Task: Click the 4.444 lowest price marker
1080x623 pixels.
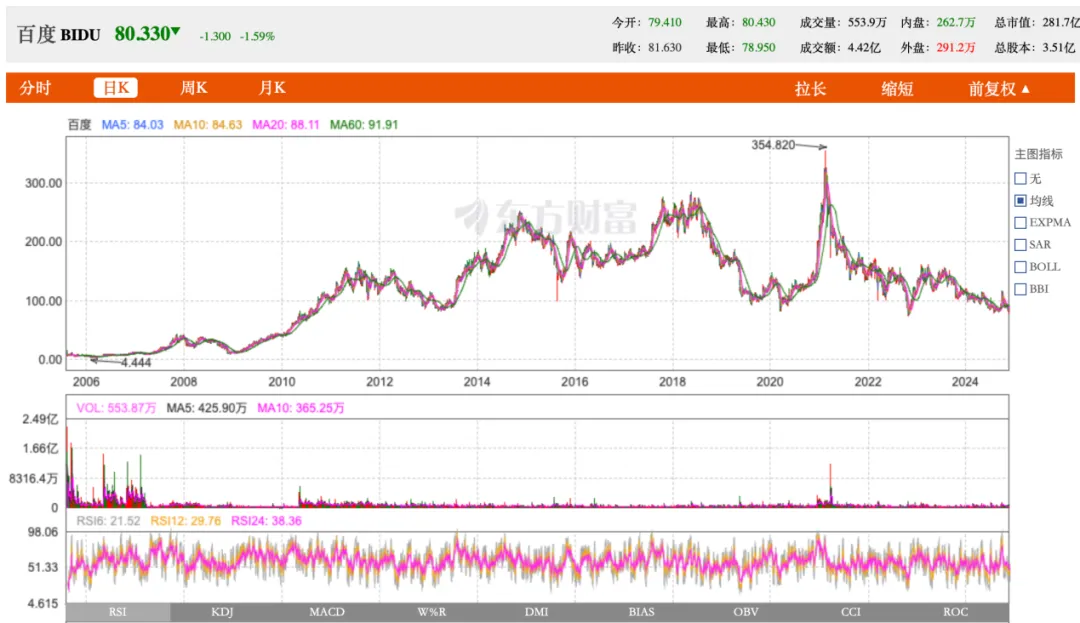Action: coord(136,363)
